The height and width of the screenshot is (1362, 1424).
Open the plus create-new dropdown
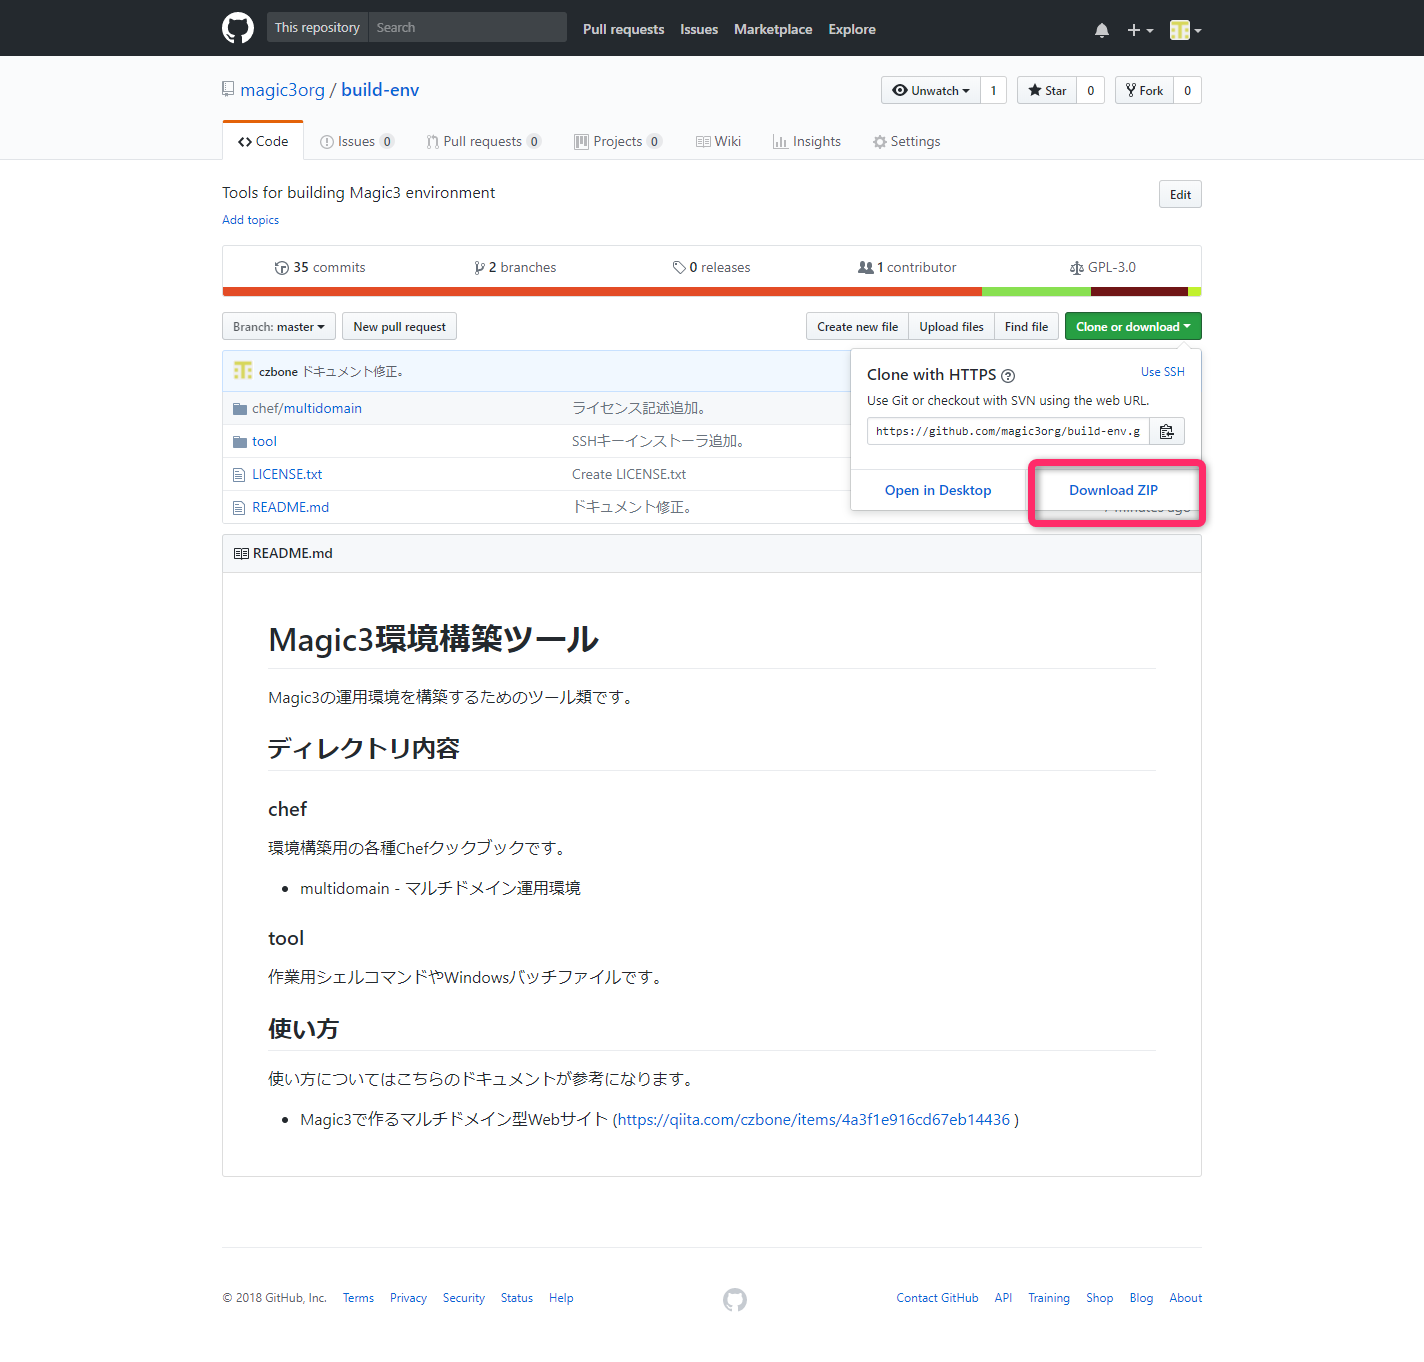[x=1140, y=30]
